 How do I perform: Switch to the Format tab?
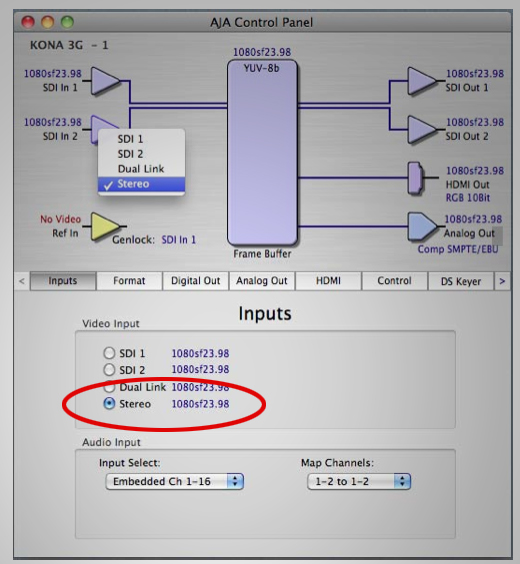[129, 281]
